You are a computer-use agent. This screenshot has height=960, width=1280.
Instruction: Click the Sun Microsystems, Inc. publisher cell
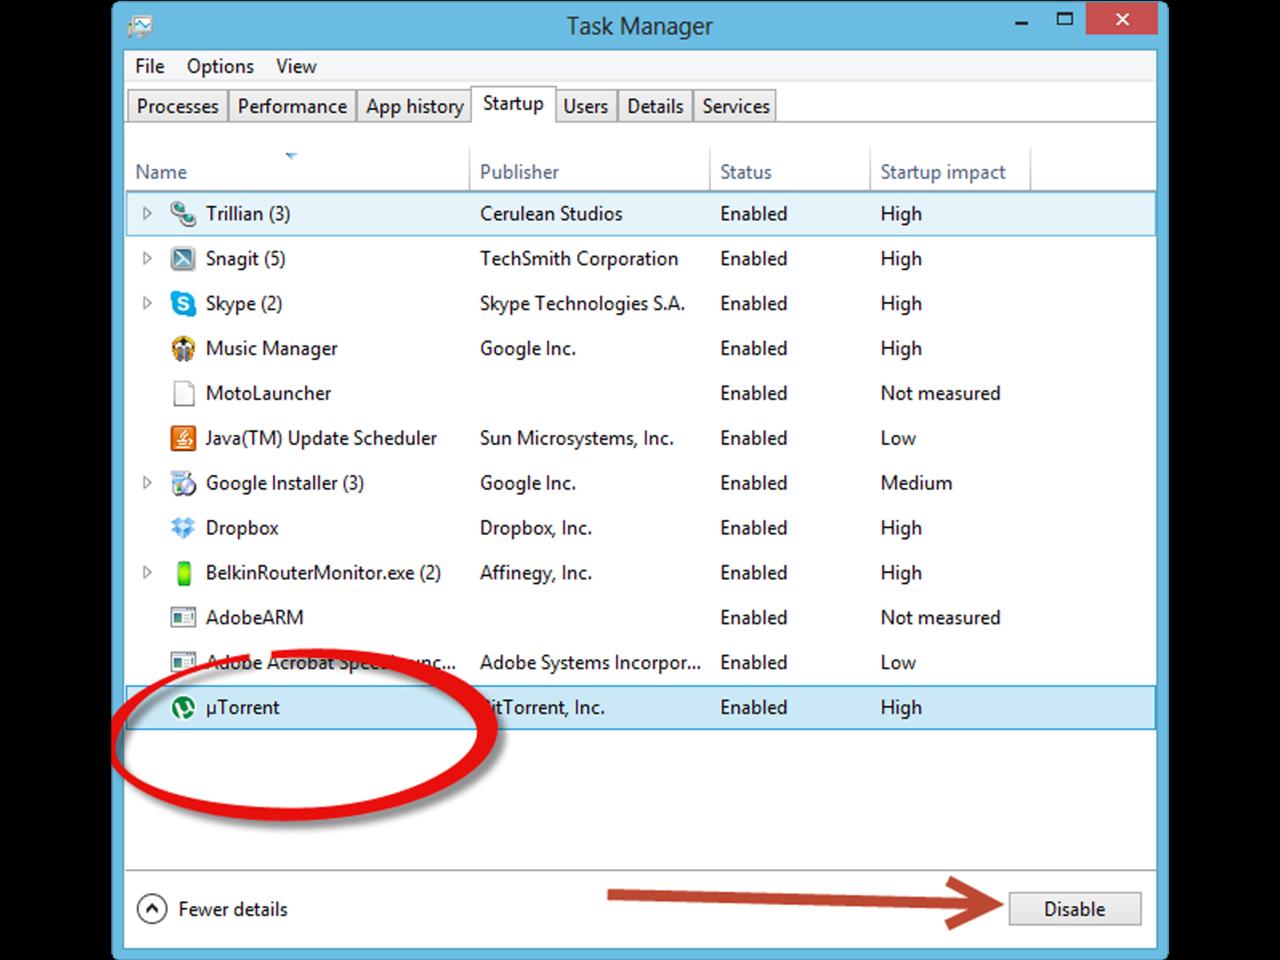coord(577,438)
